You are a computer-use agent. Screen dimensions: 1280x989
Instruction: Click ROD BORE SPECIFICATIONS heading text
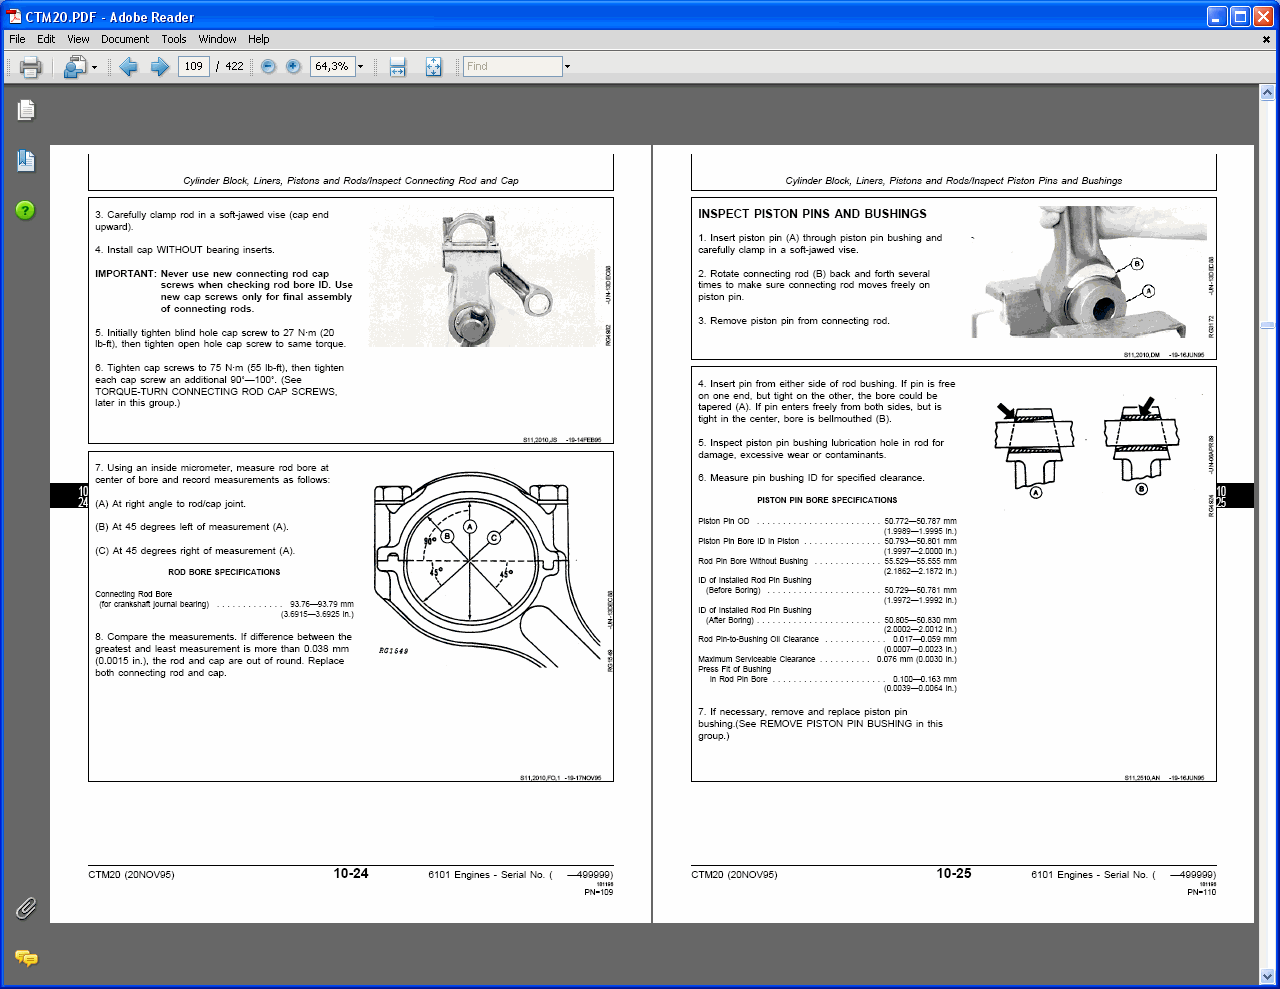click(224, 572)
